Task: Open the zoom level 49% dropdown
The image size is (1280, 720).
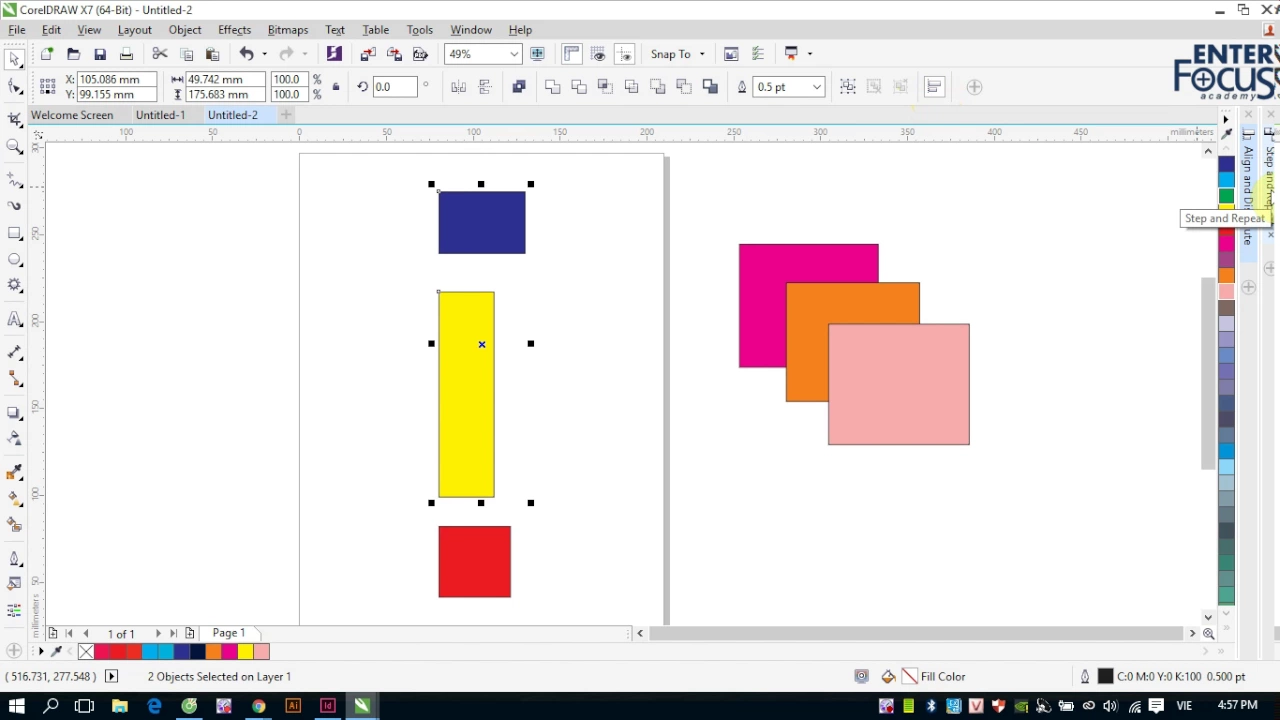Action: [514, 54]
